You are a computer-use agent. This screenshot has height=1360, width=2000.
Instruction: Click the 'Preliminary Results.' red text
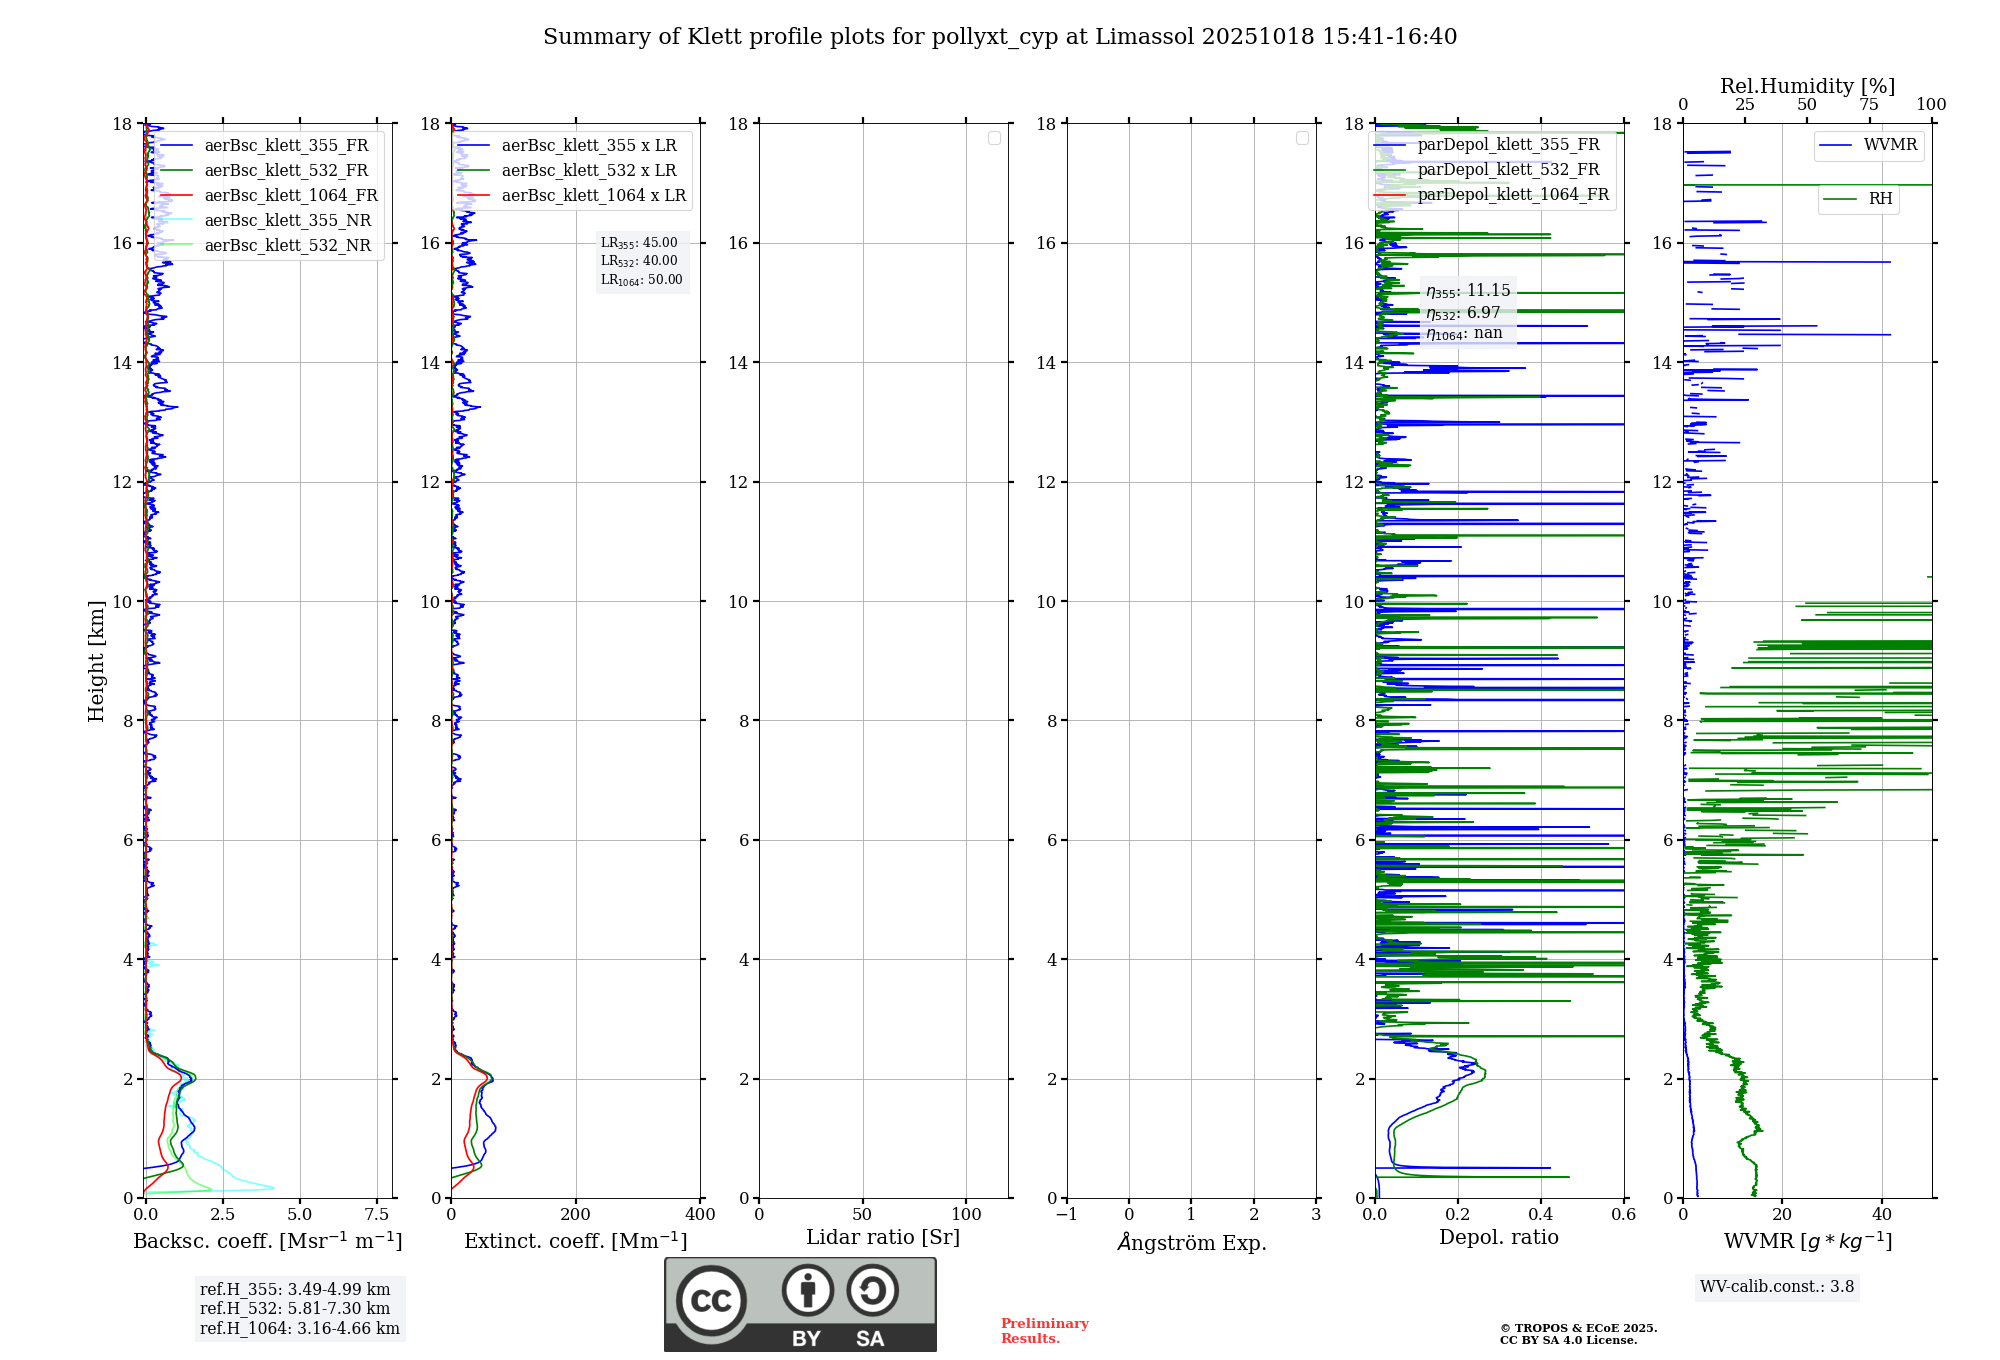1044,1331
